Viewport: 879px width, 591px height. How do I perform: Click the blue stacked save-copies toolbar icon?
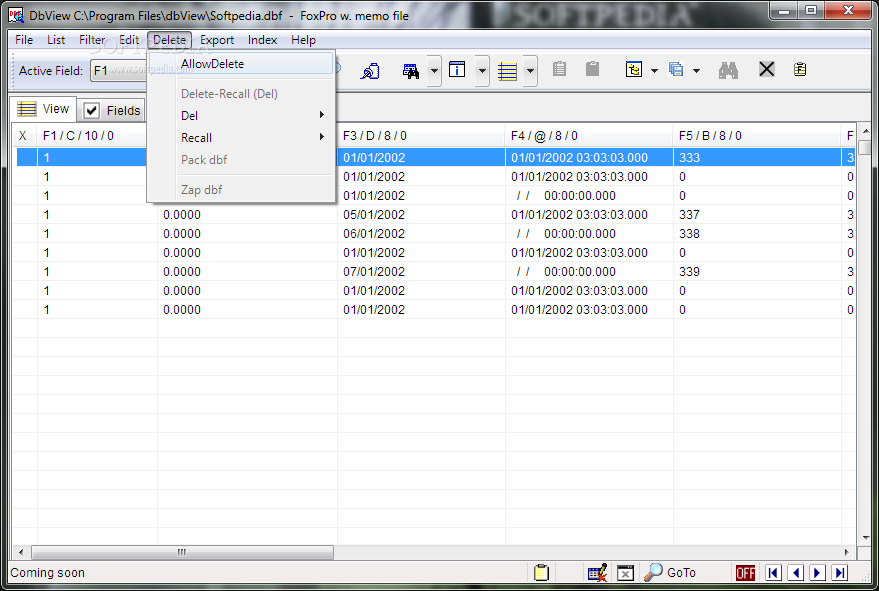676,70
